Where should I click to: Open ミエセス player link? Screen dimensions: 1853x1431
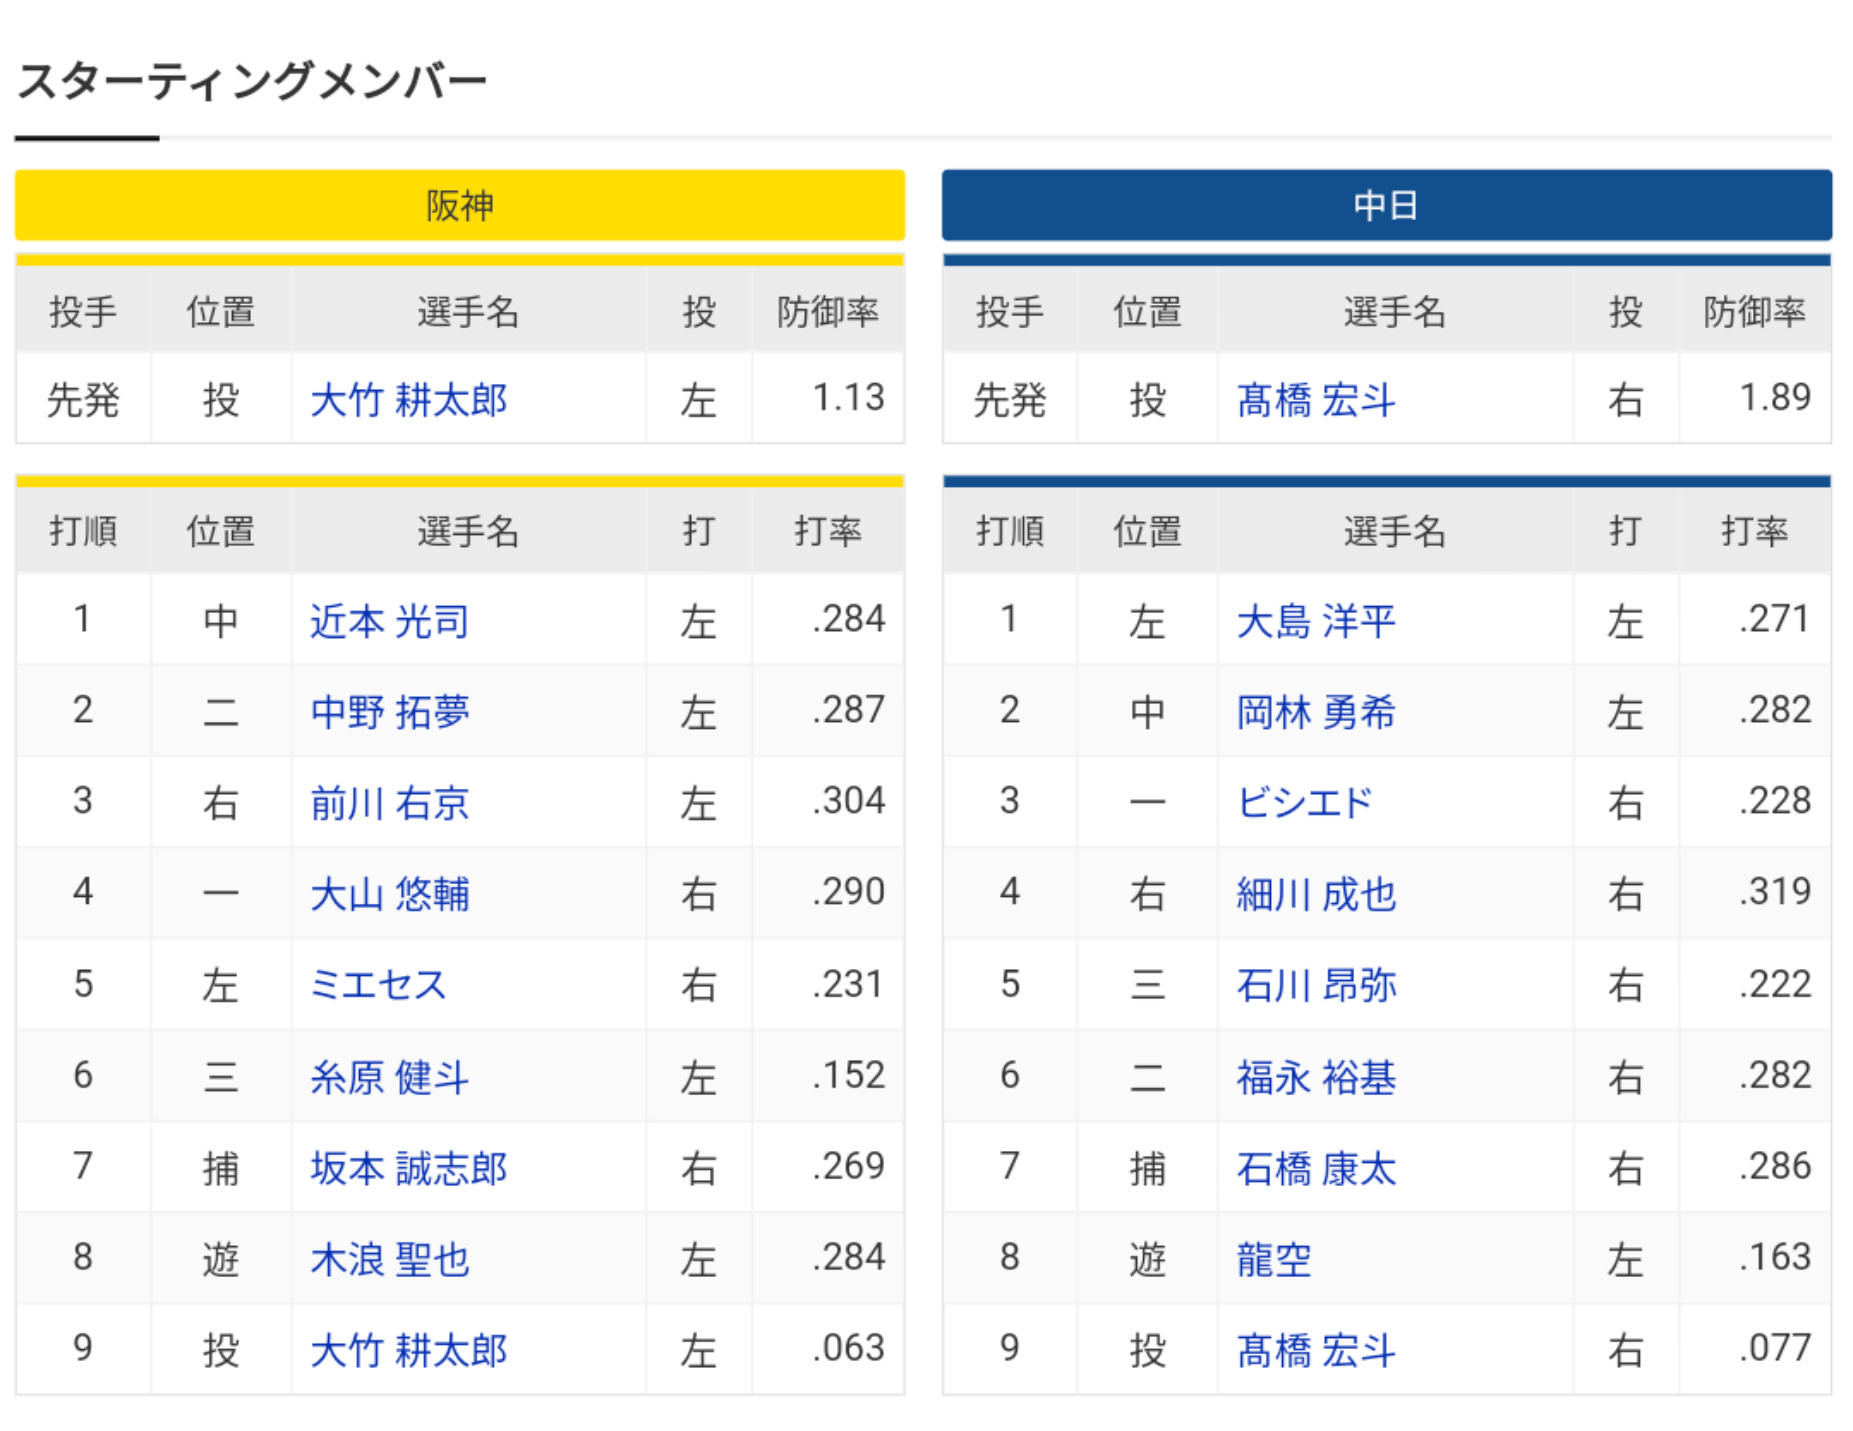(x=378, y=985)
